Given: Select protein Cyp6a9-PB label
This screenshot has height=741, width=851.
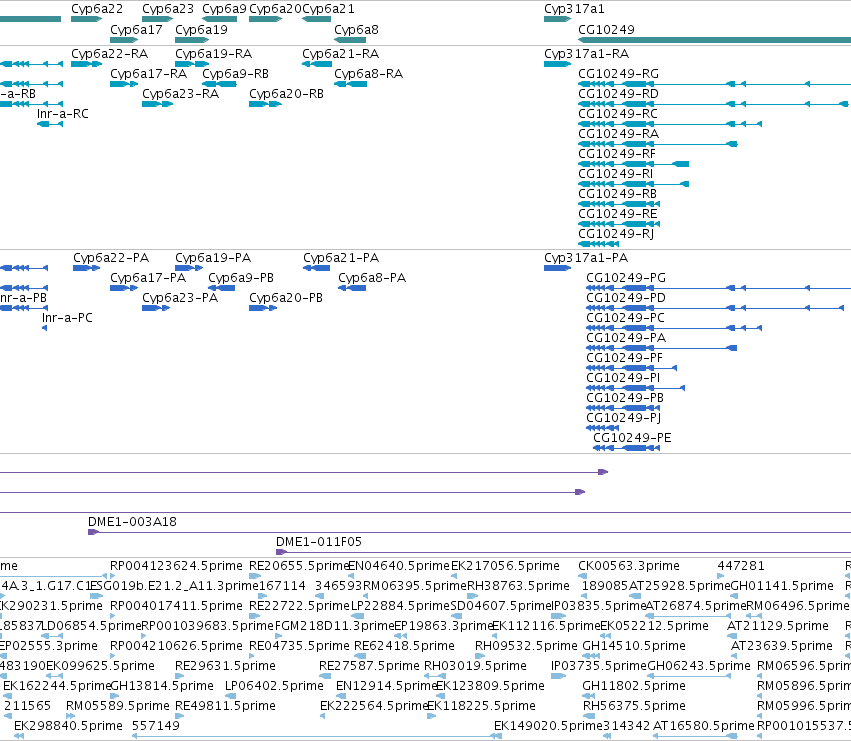Looking at the screenshot, I should (241, 278).
